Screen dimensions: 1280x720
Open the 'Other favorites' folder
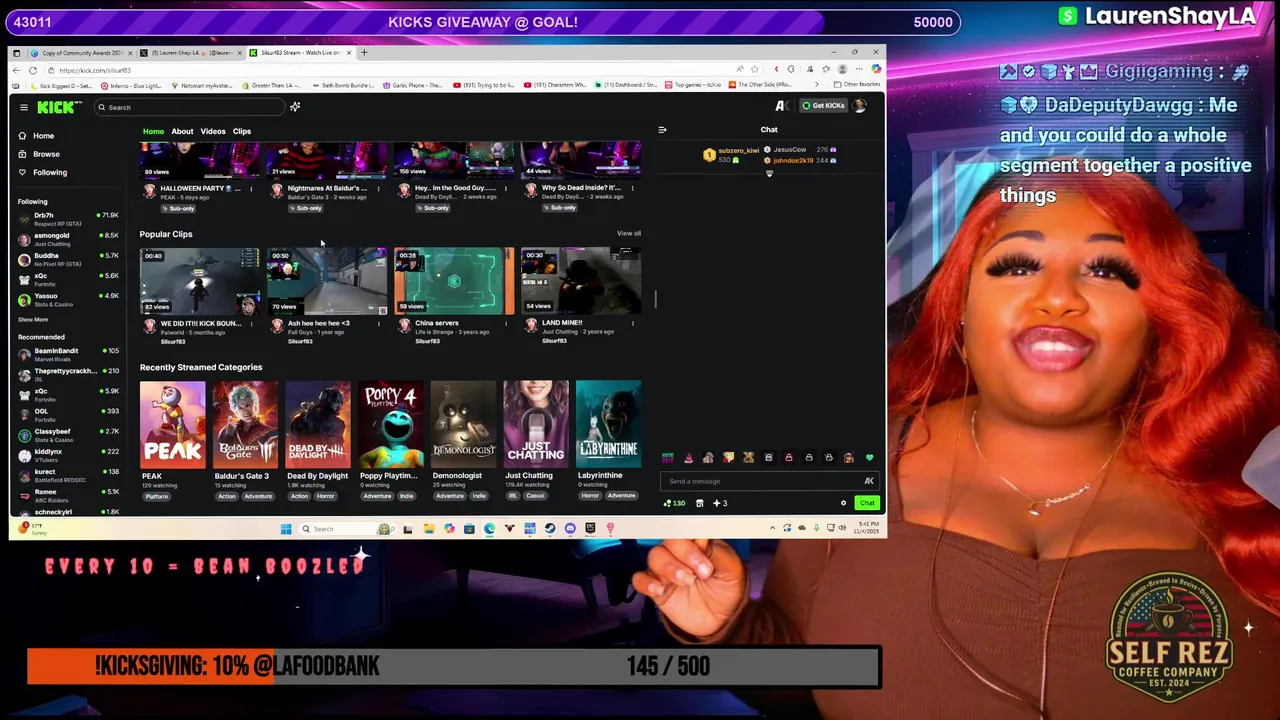(x=857, y=85)
